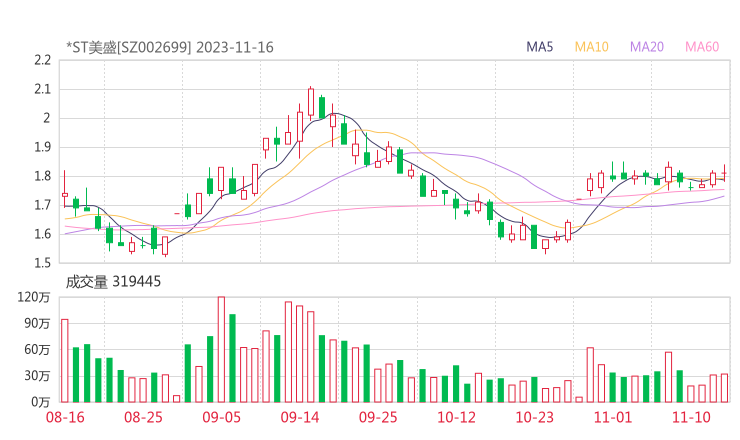
Task: Click the 10-12 date label
Action: pos(456,417)
